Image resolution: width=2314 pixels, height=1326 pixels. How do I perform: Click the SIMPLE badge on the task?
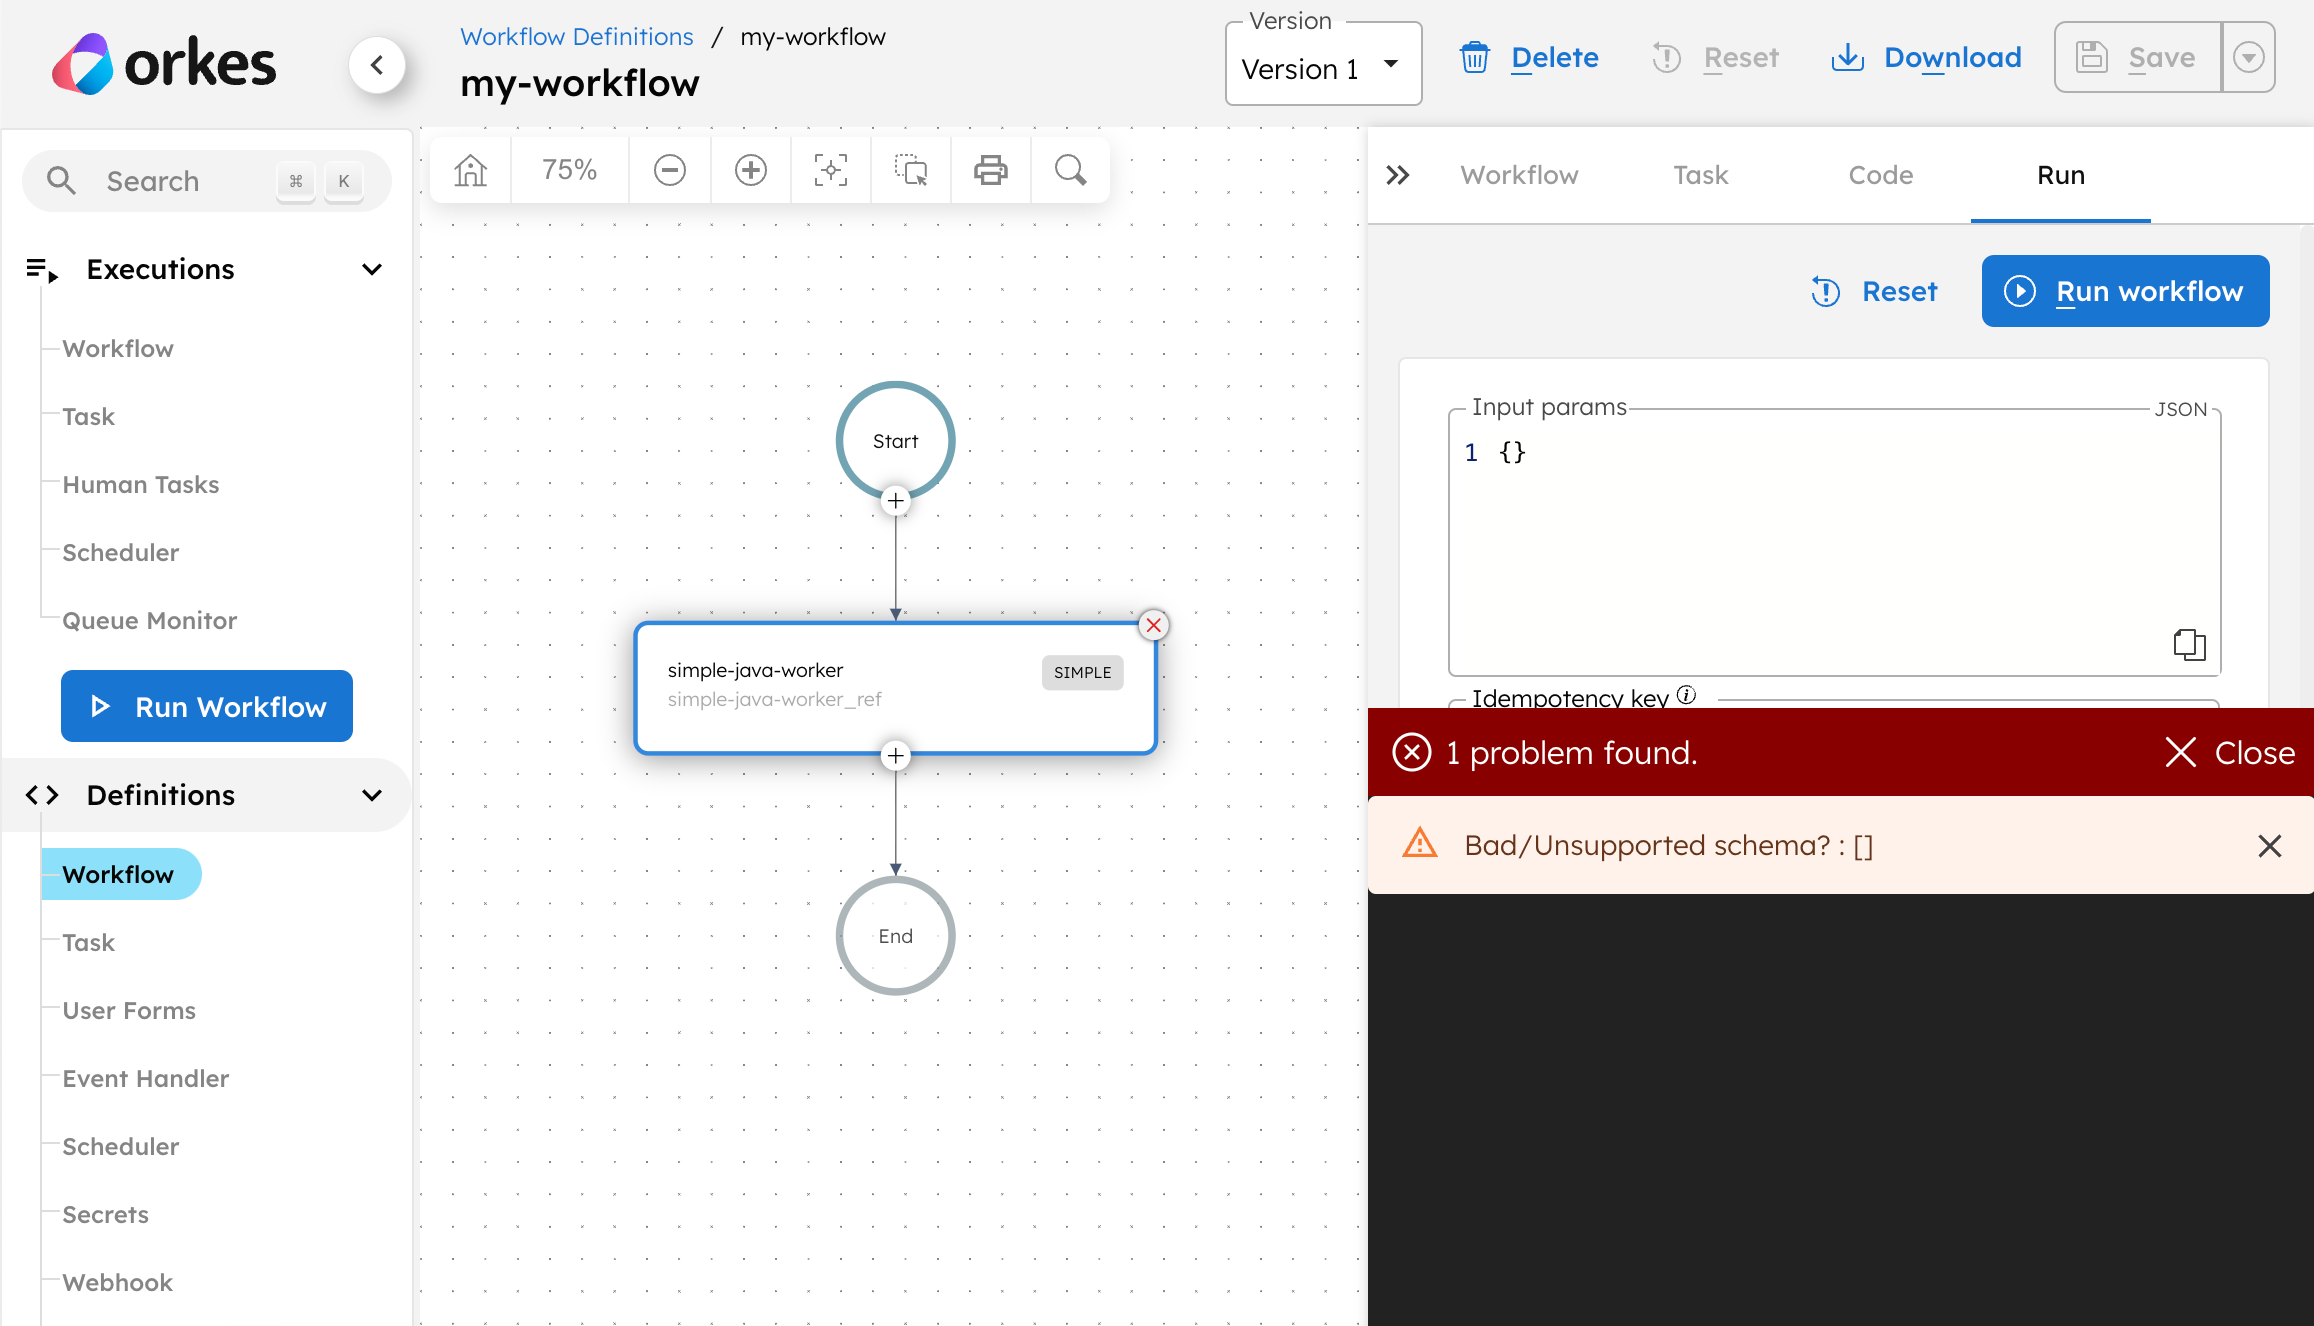(1083, 673)
